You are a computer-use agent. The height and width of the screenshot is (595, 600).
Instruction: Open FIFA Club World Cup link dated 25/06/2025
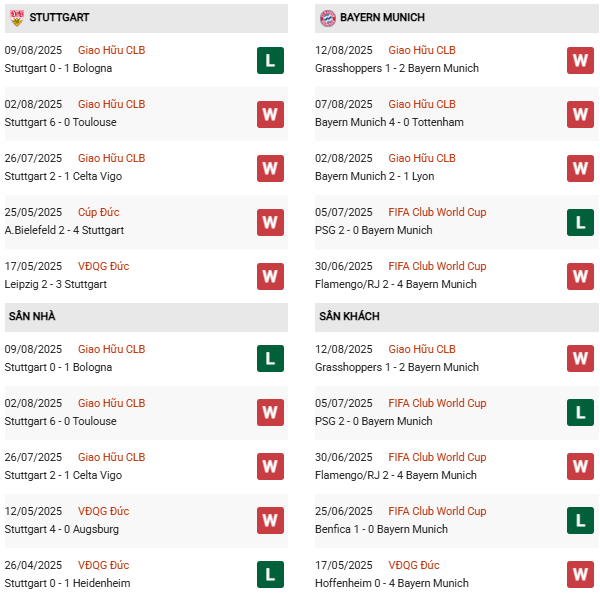(437, 511)
